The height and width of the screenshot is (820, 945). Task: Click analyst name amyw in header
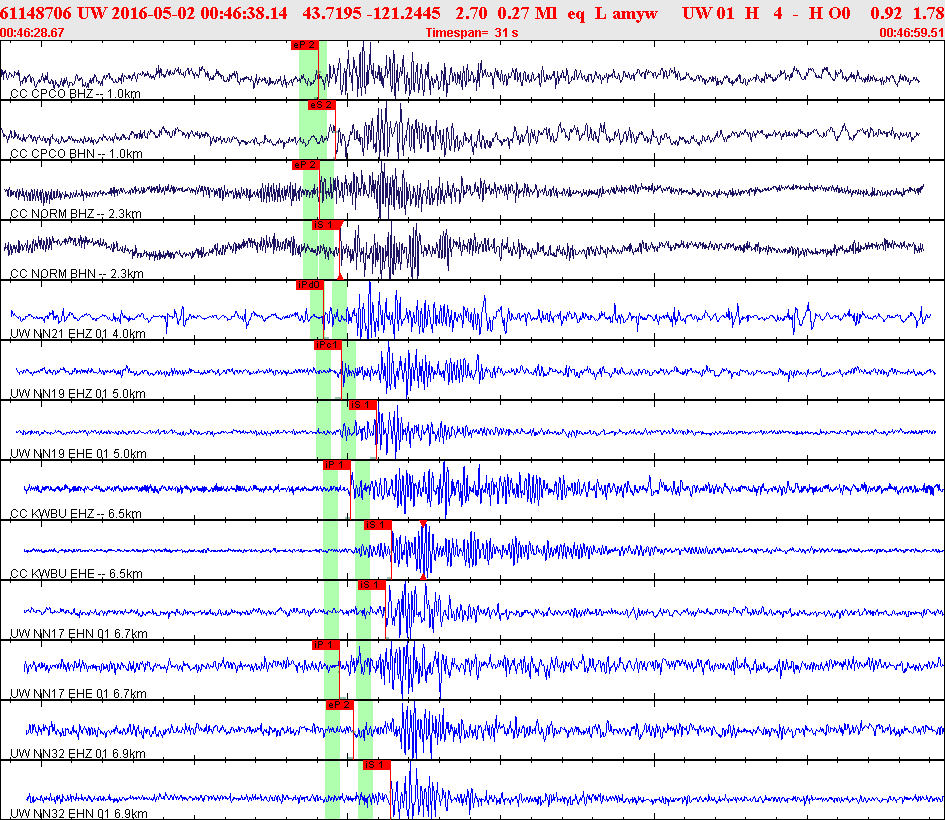[x=635, y=13]
